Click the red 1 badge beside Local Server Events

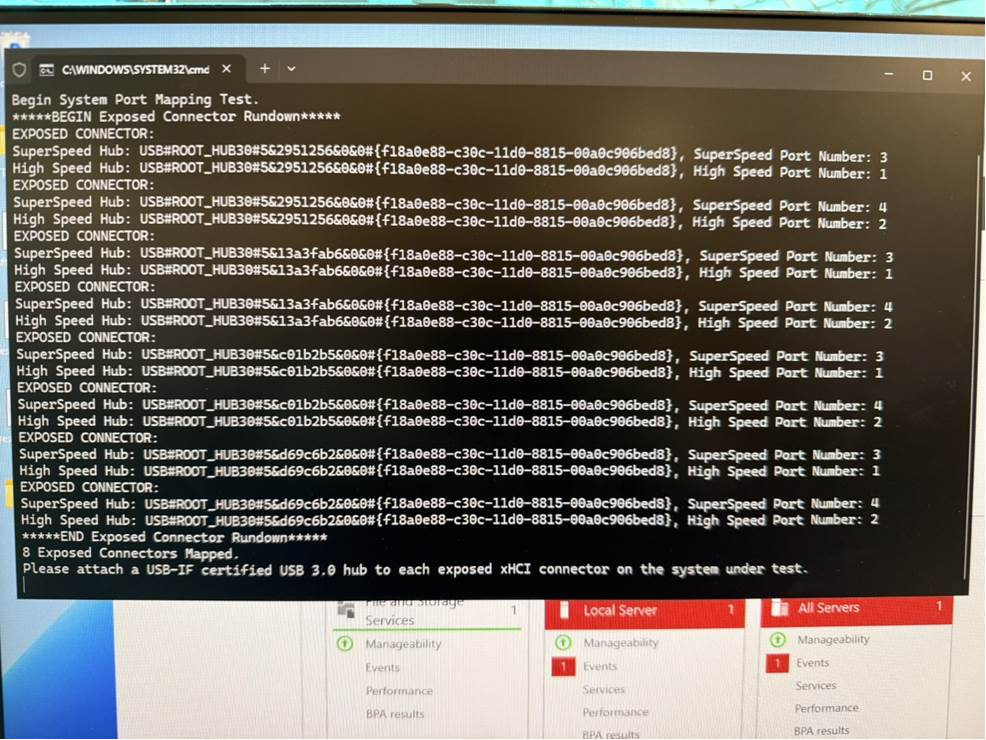point(563,666)
